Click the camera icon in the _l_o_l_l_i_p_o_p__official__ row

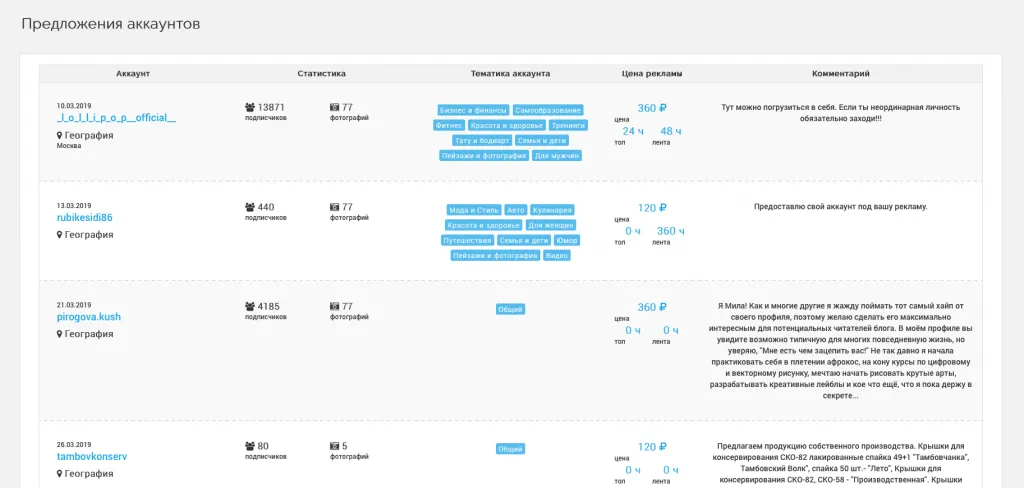334,107
